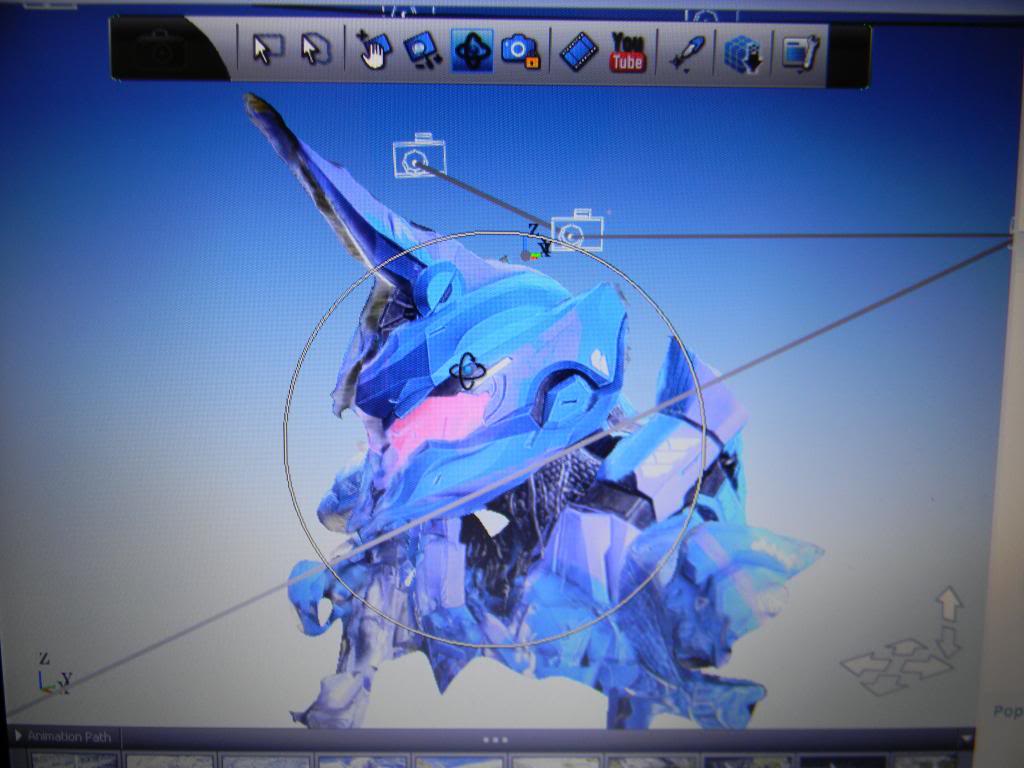Click the move backward navigation arrow
This screenshot has height=768, width=1024.
pos(883,684)
